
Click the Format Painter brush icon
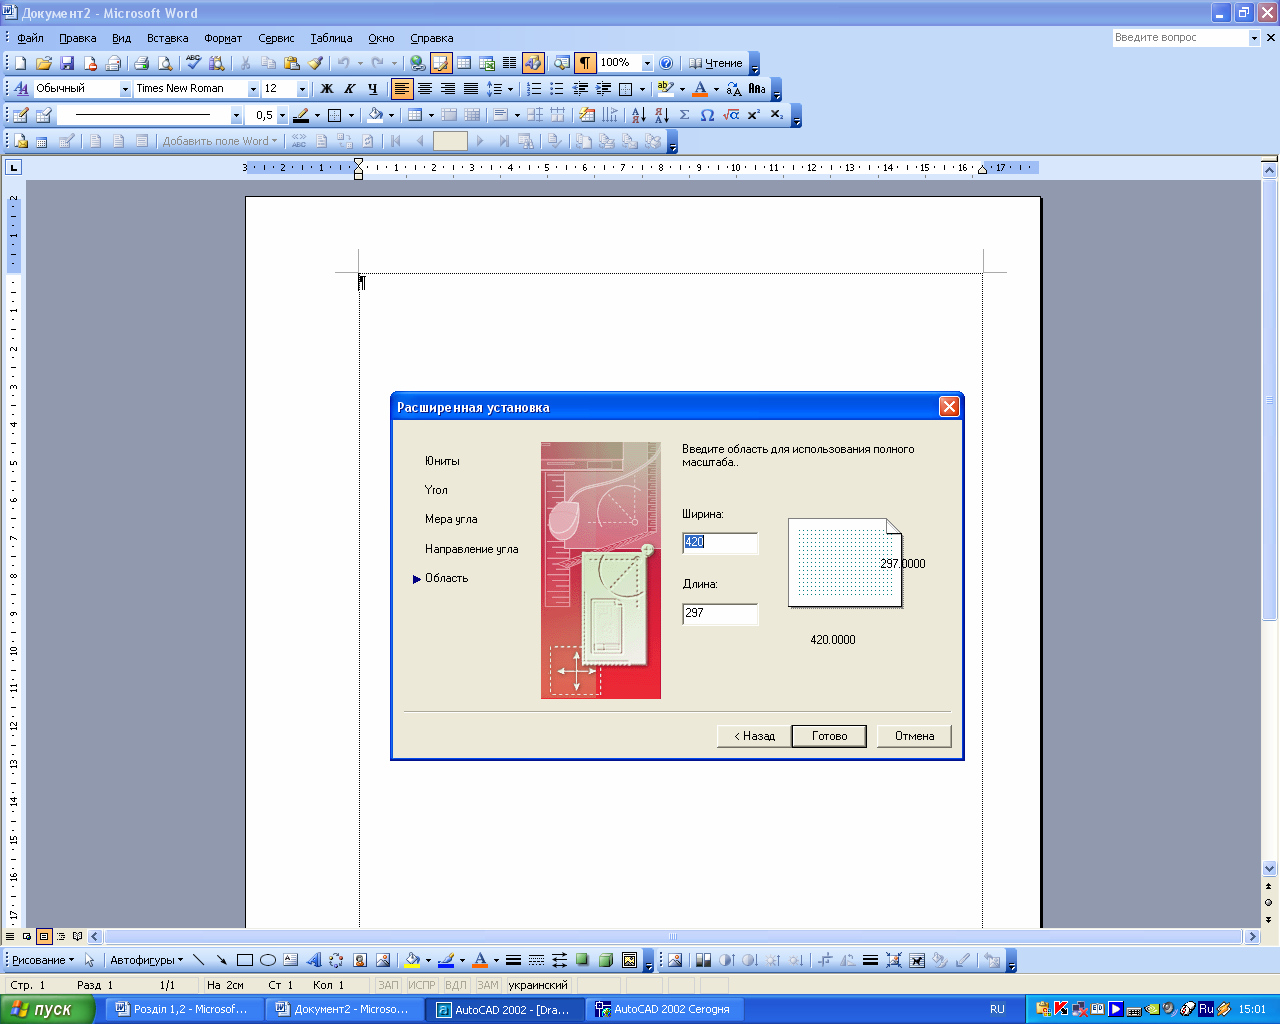pos(315,63)
